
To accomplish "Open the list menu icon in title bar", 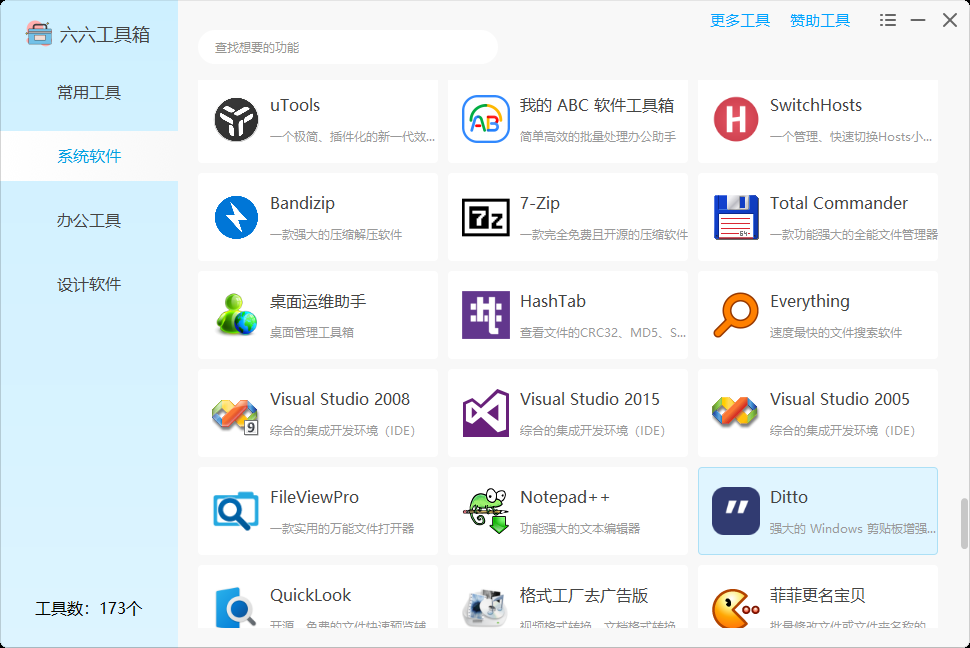I will [888, 20].
